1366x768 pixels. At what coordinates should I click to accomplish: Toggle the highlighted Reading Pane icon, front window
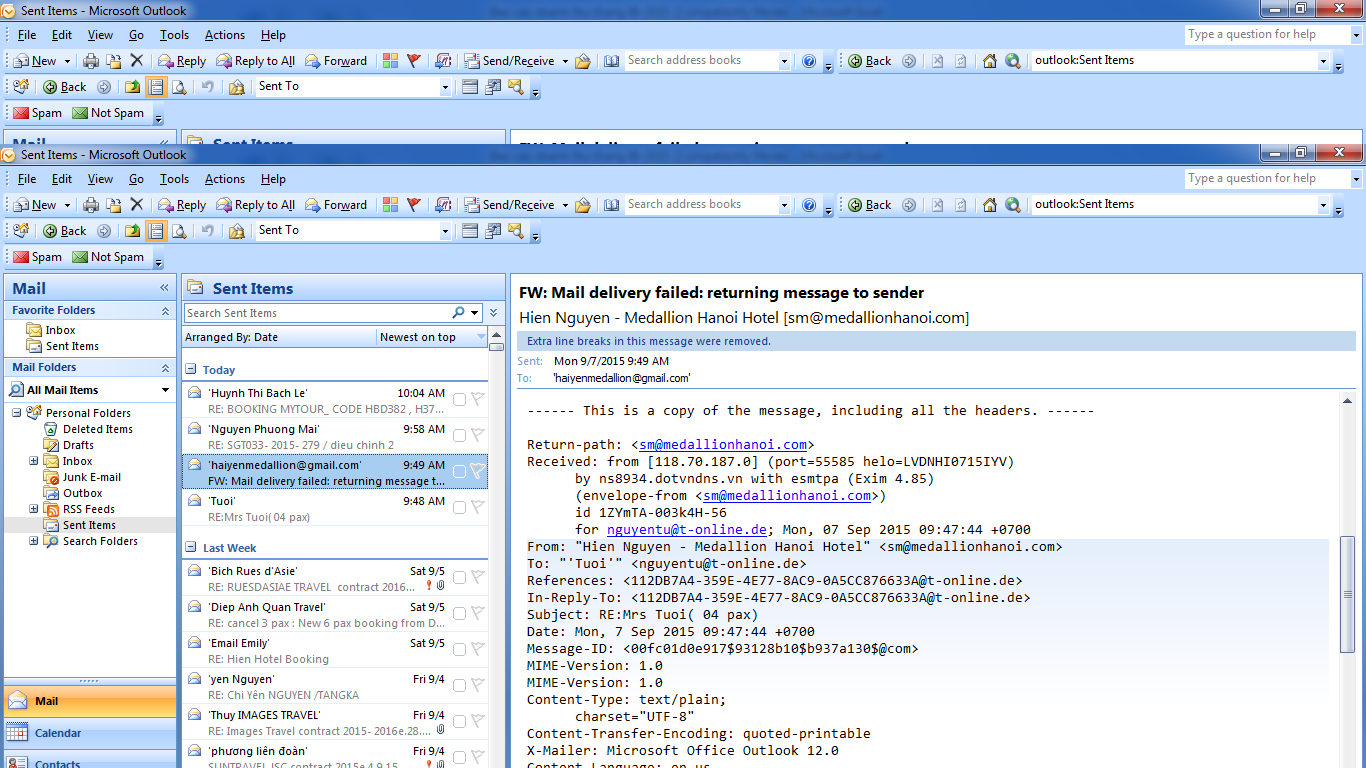156,231
